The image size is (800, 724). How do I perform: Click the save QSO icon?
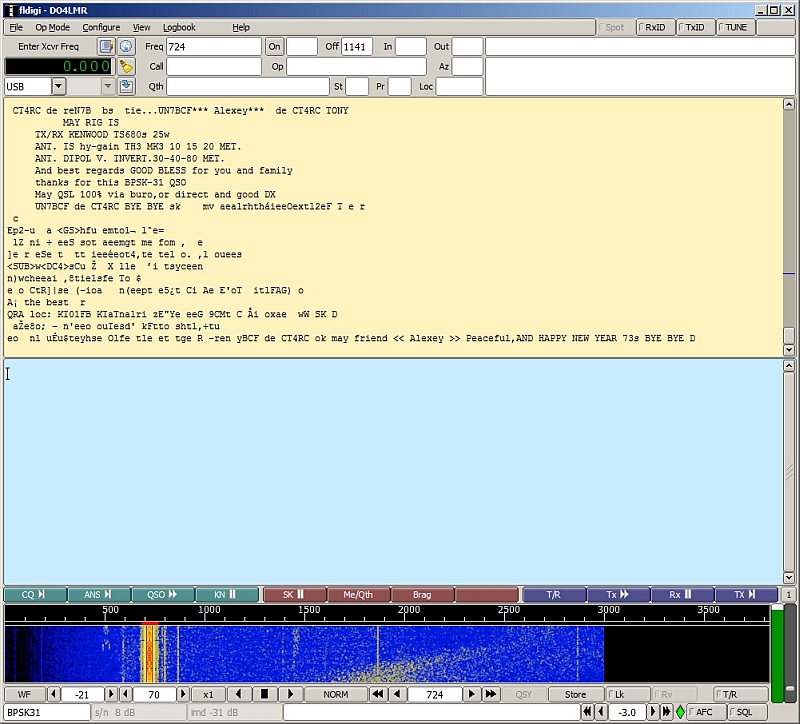(126, 87)
